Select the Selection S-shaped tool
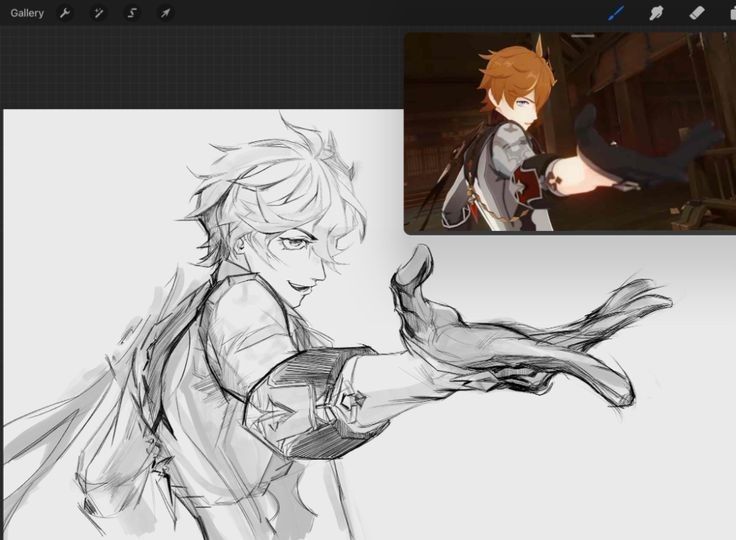 click(132, 13)
